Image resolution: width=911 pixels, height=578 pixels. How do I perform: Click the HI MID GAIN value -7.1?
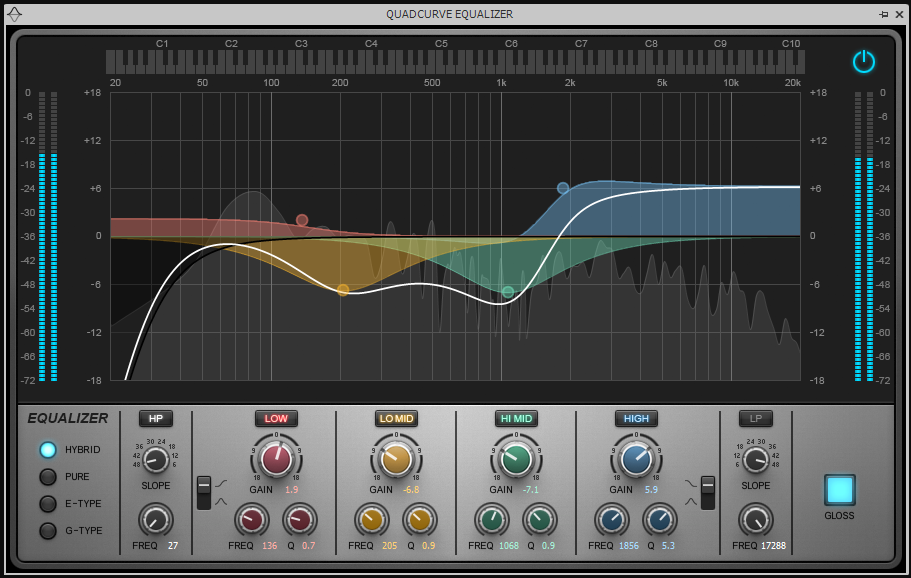pos(530,490)
